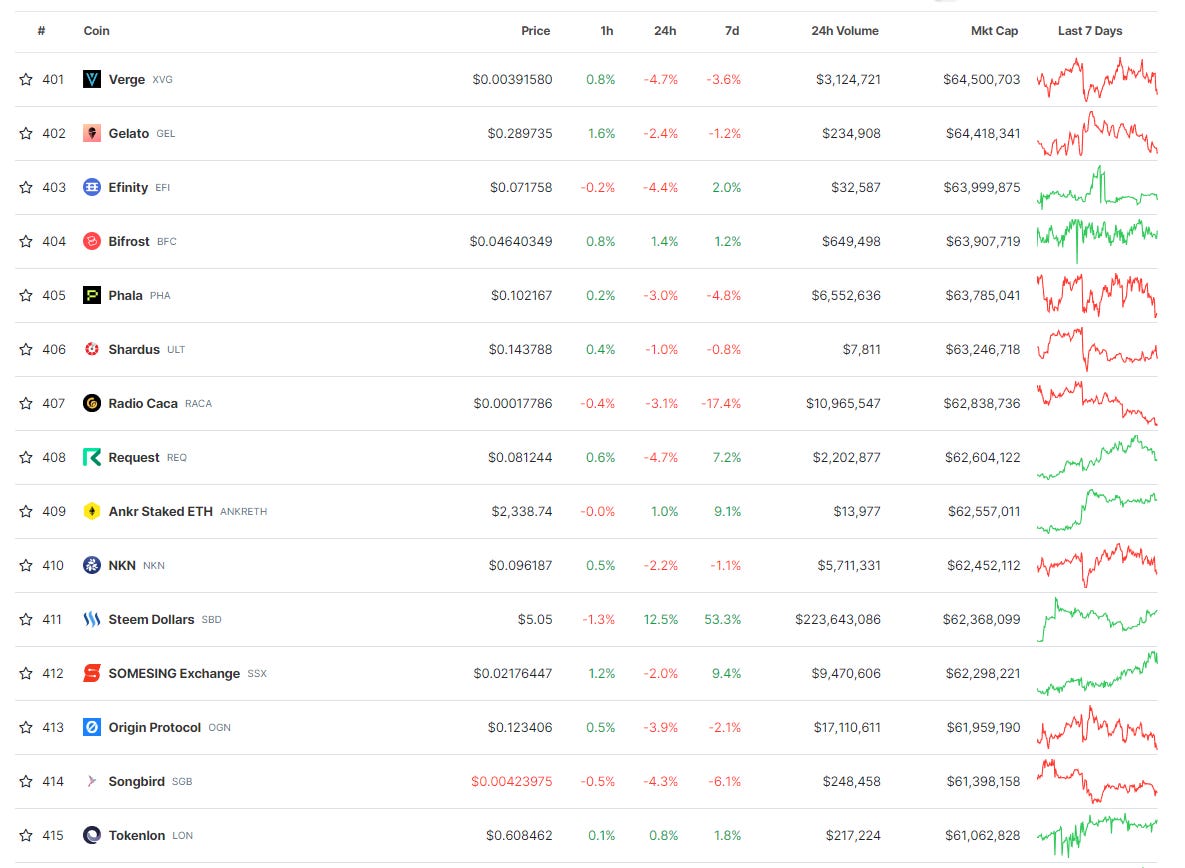This screenshot has height=868, width=1185.
Task: Click the Phala coin logo icon
Action: [91, 295]
